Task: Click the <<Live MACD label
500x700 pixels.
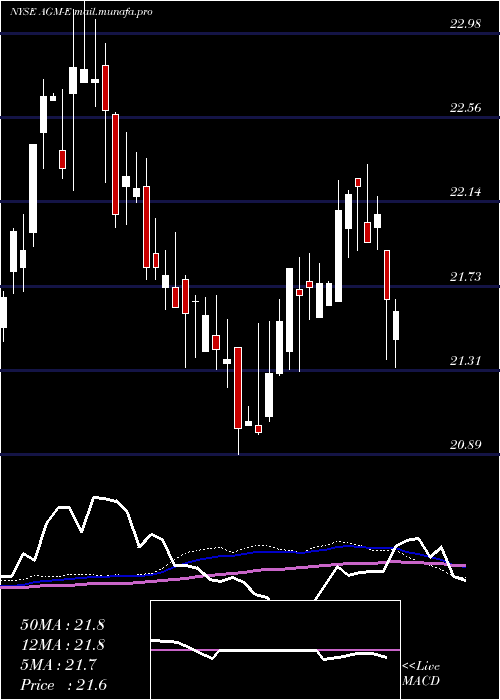Action: click(x=421, y=674)
